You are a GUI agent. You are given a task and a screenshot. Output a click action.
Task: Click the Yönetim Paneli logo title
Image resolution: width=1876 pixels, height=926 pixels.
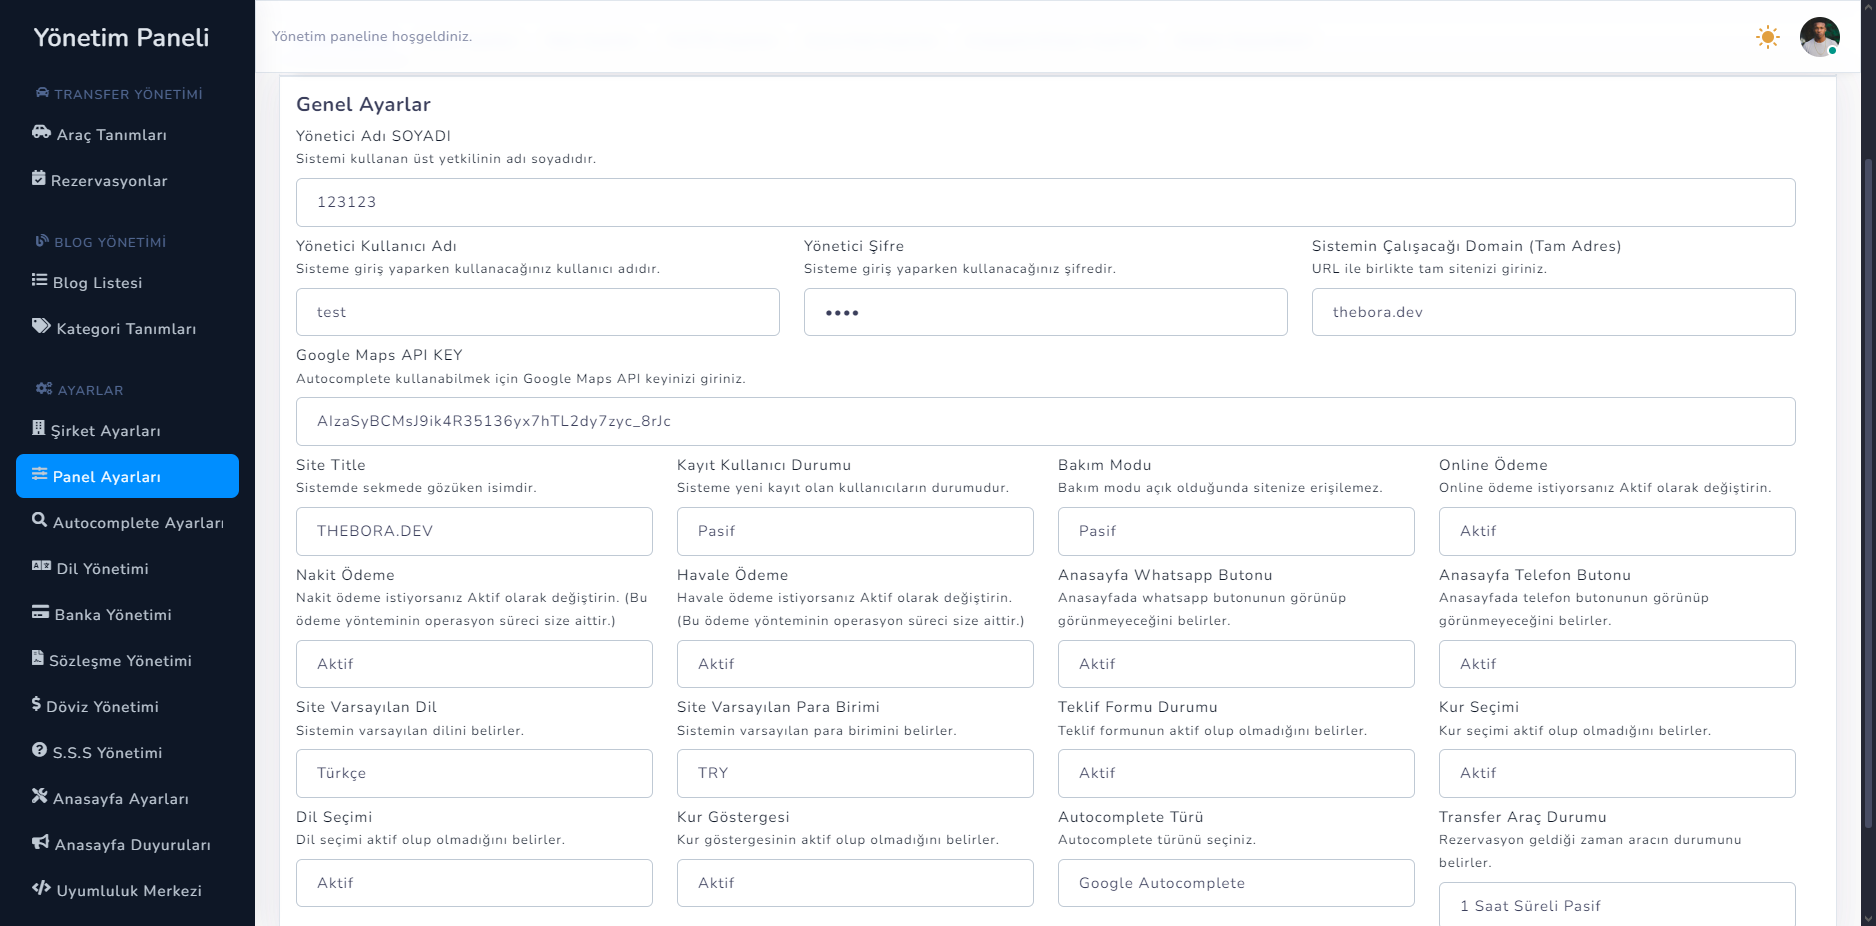pos(121,38)
